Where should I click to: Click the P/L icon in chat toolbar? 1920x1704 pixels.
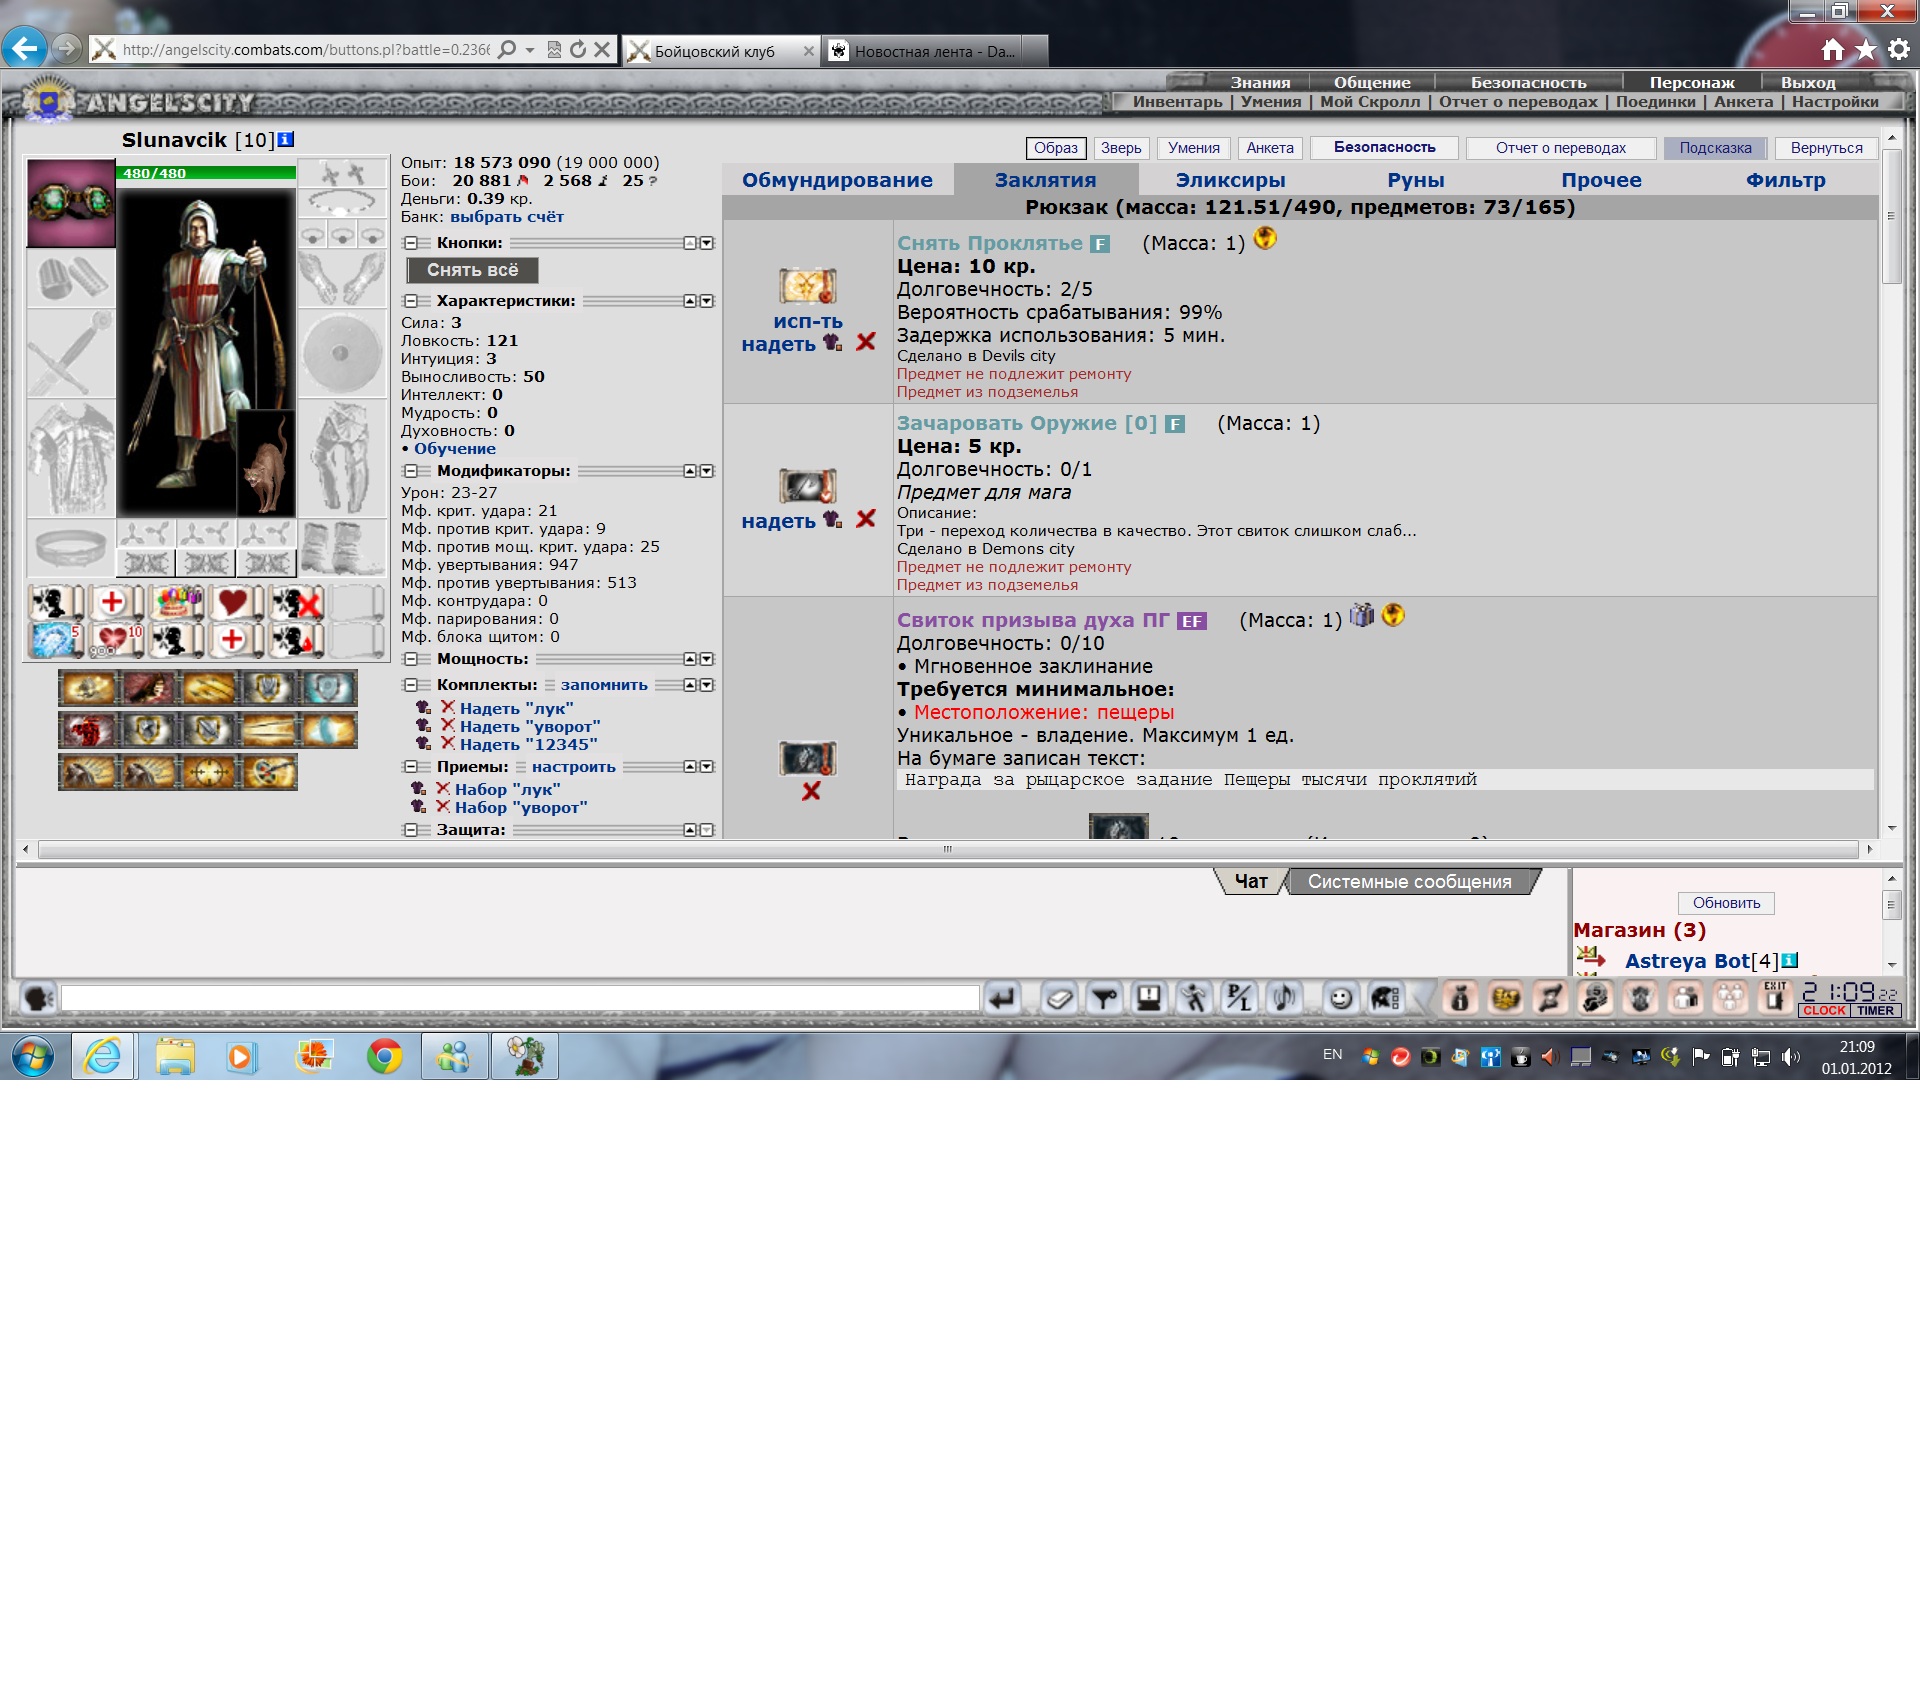1239,998
